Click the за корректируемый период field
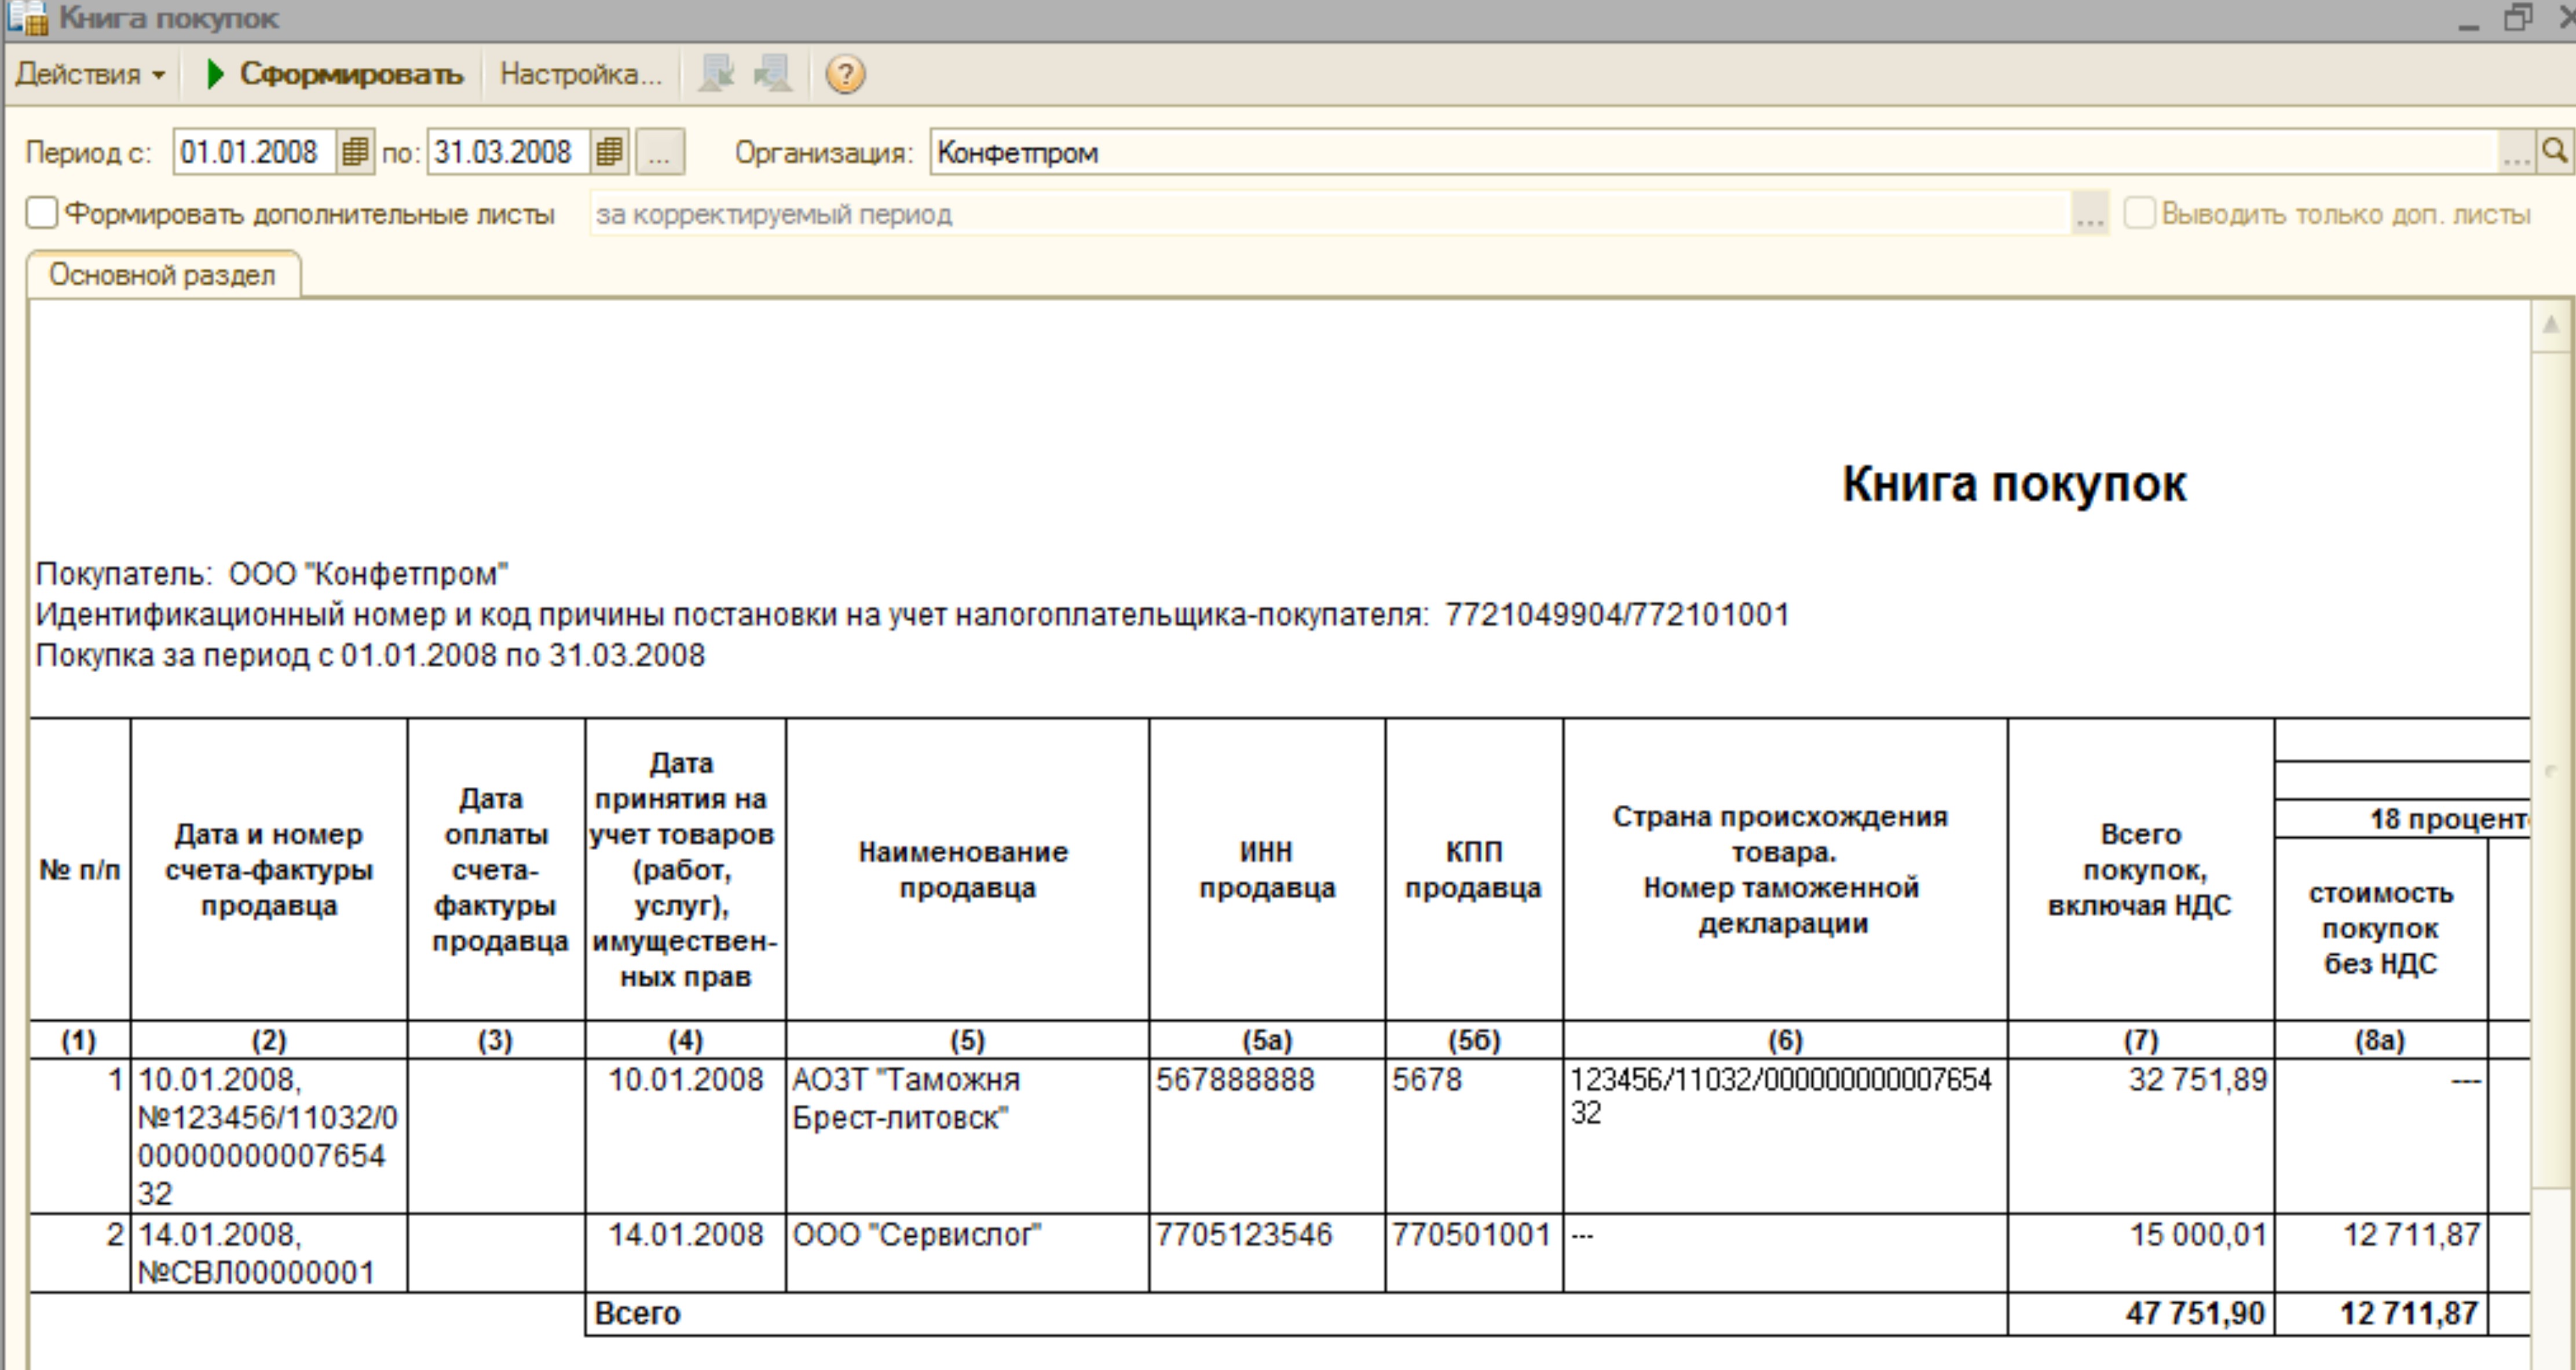This screenshot has height=1370, width=2576. 1330,214
